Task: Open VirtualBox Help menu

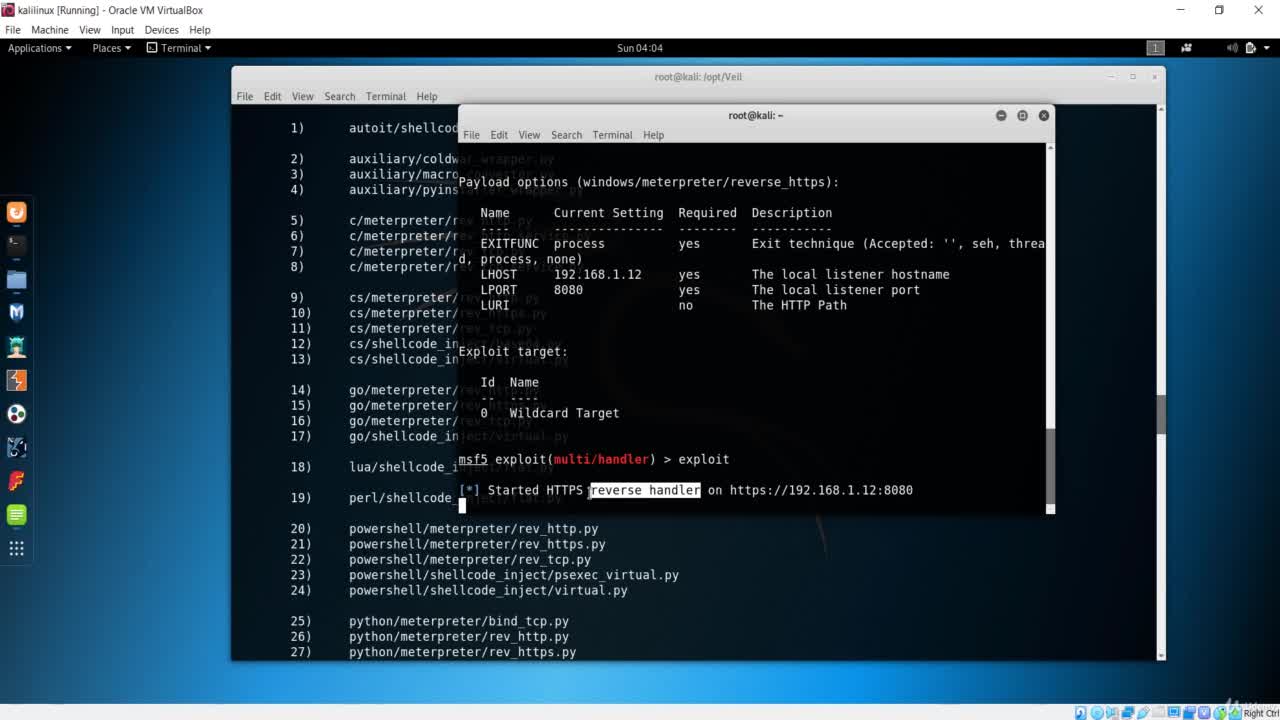Action: click(200, 30)
